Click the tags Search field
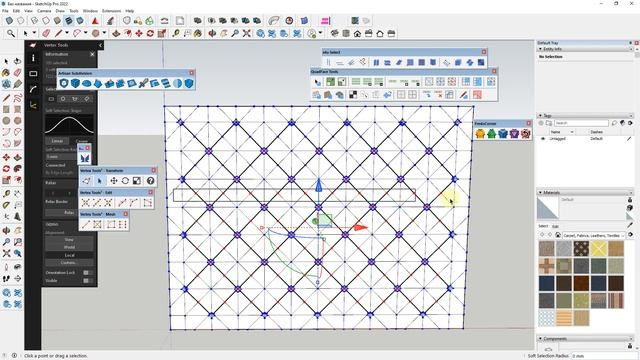Viewport: 640px width, 360px height. point(582,123)
